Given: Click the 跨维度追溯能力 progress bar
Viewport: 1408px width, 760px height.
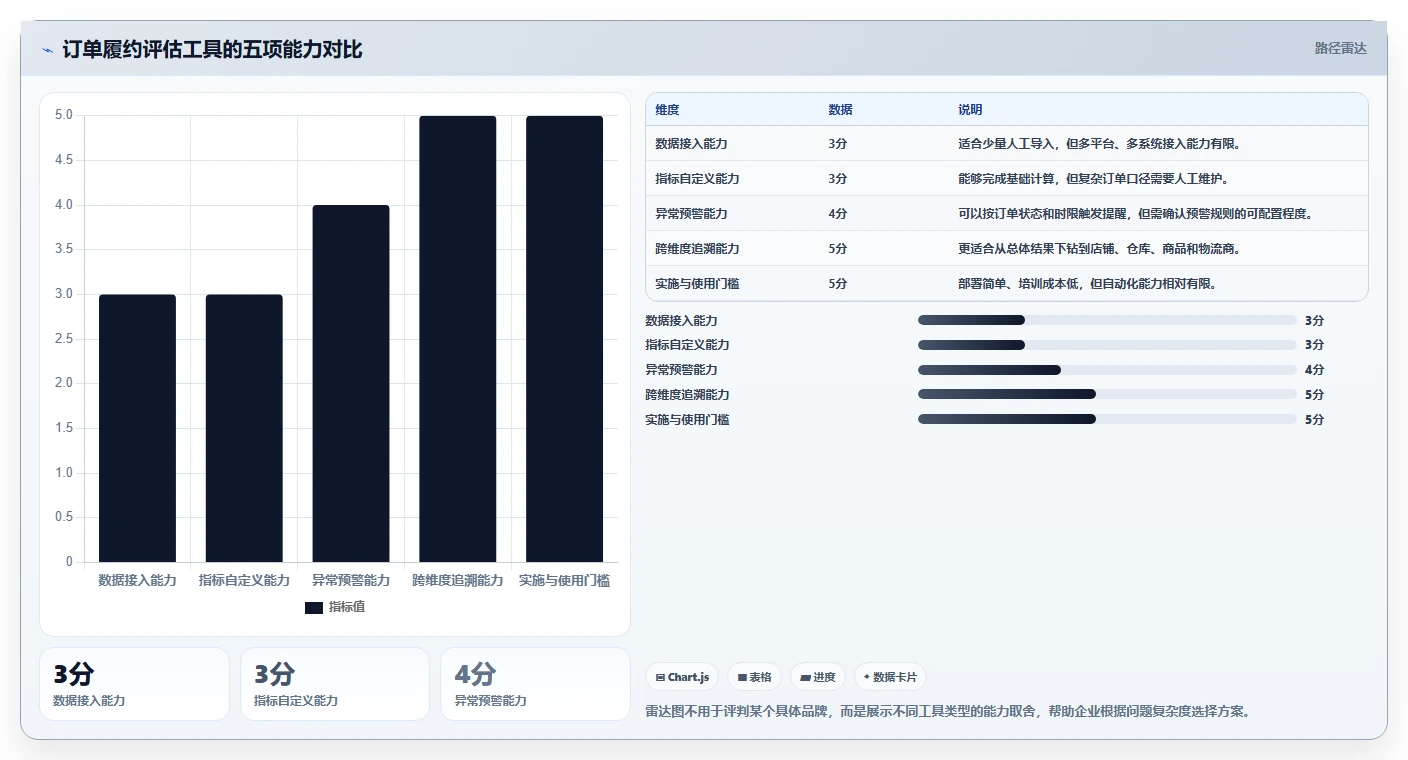Looking at the screenshot, I should tap(1107, 395).
